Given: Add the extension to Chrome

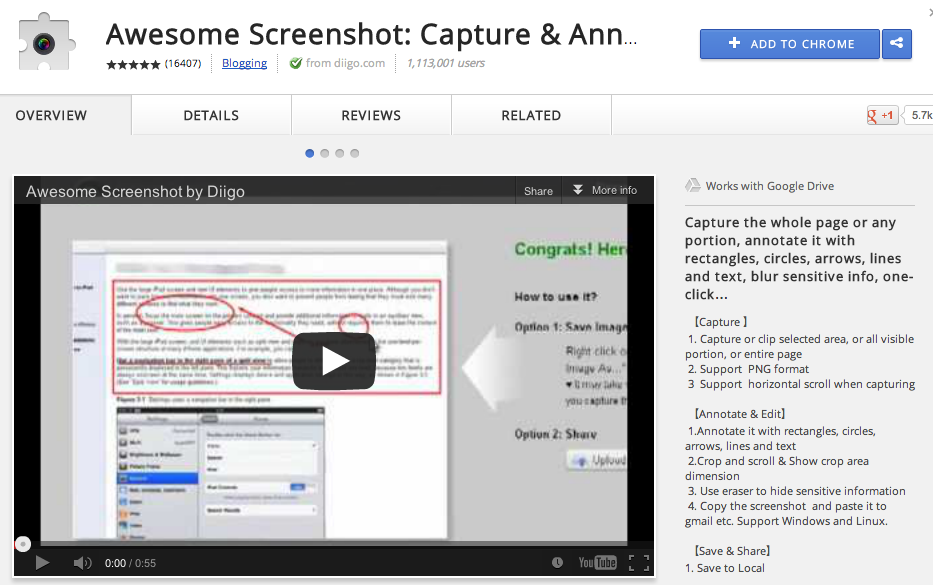Looking at the screenshot, I should tap(790, 43).
